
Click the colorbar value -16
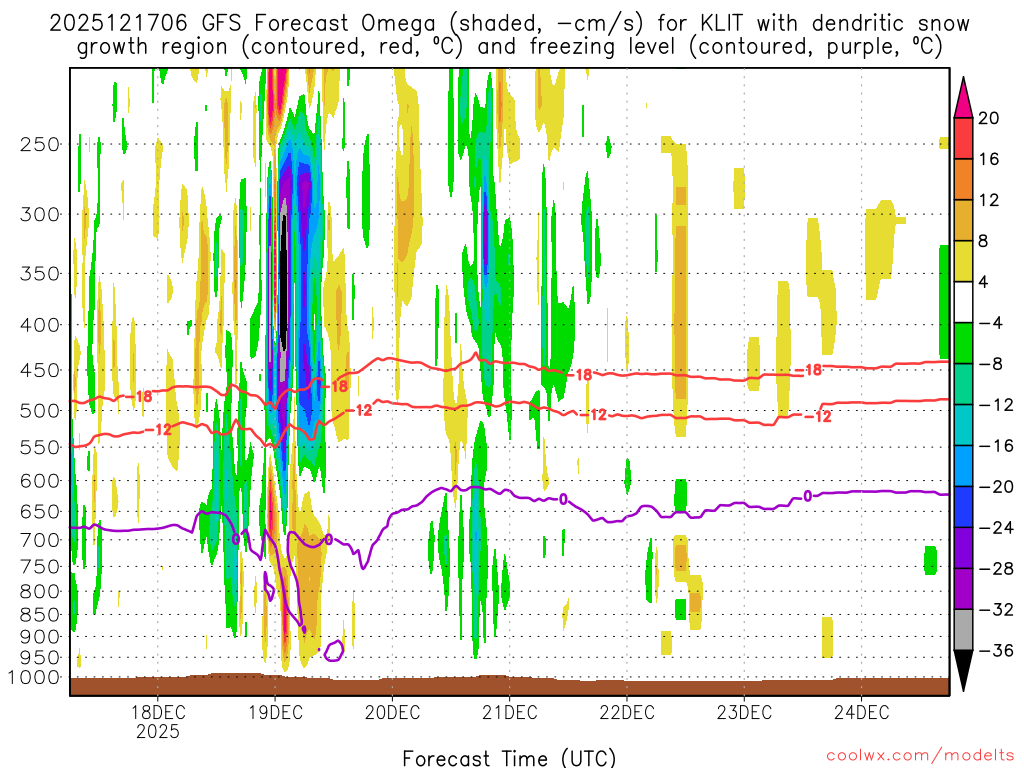point(996,445)
